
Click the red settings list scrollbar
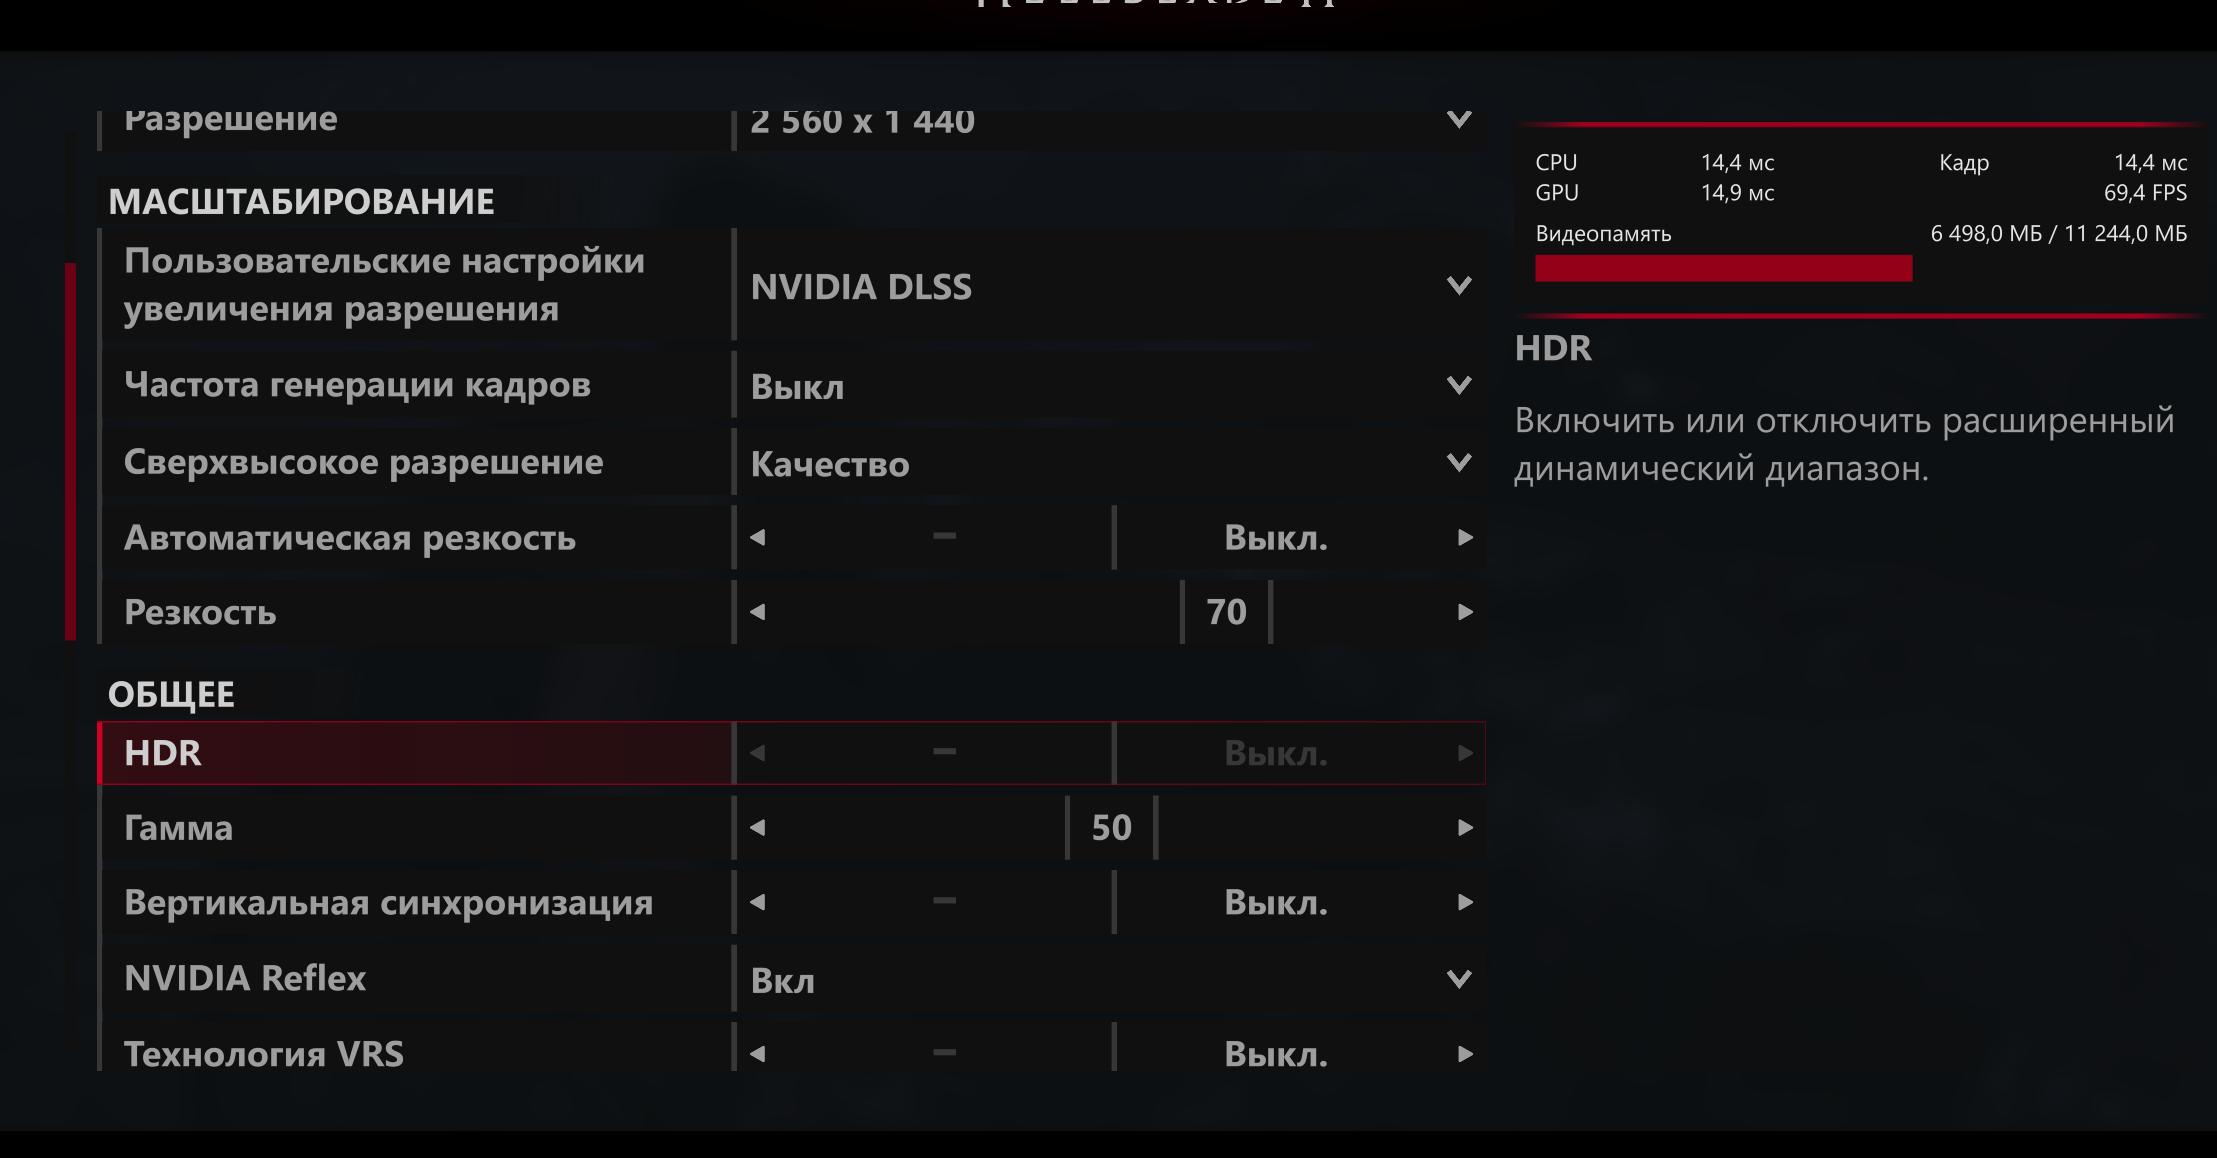click(70, 450)
